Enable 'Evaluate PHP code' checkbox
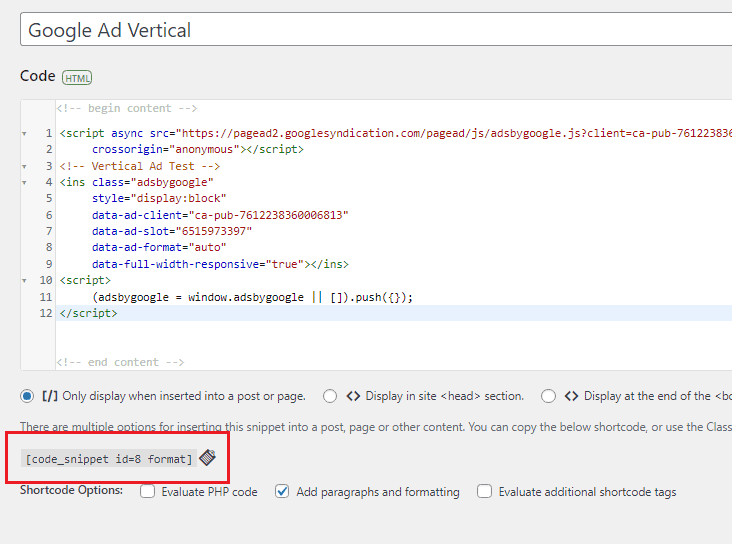This screenshot has height=544, width=732. click(x=148, y=492)
